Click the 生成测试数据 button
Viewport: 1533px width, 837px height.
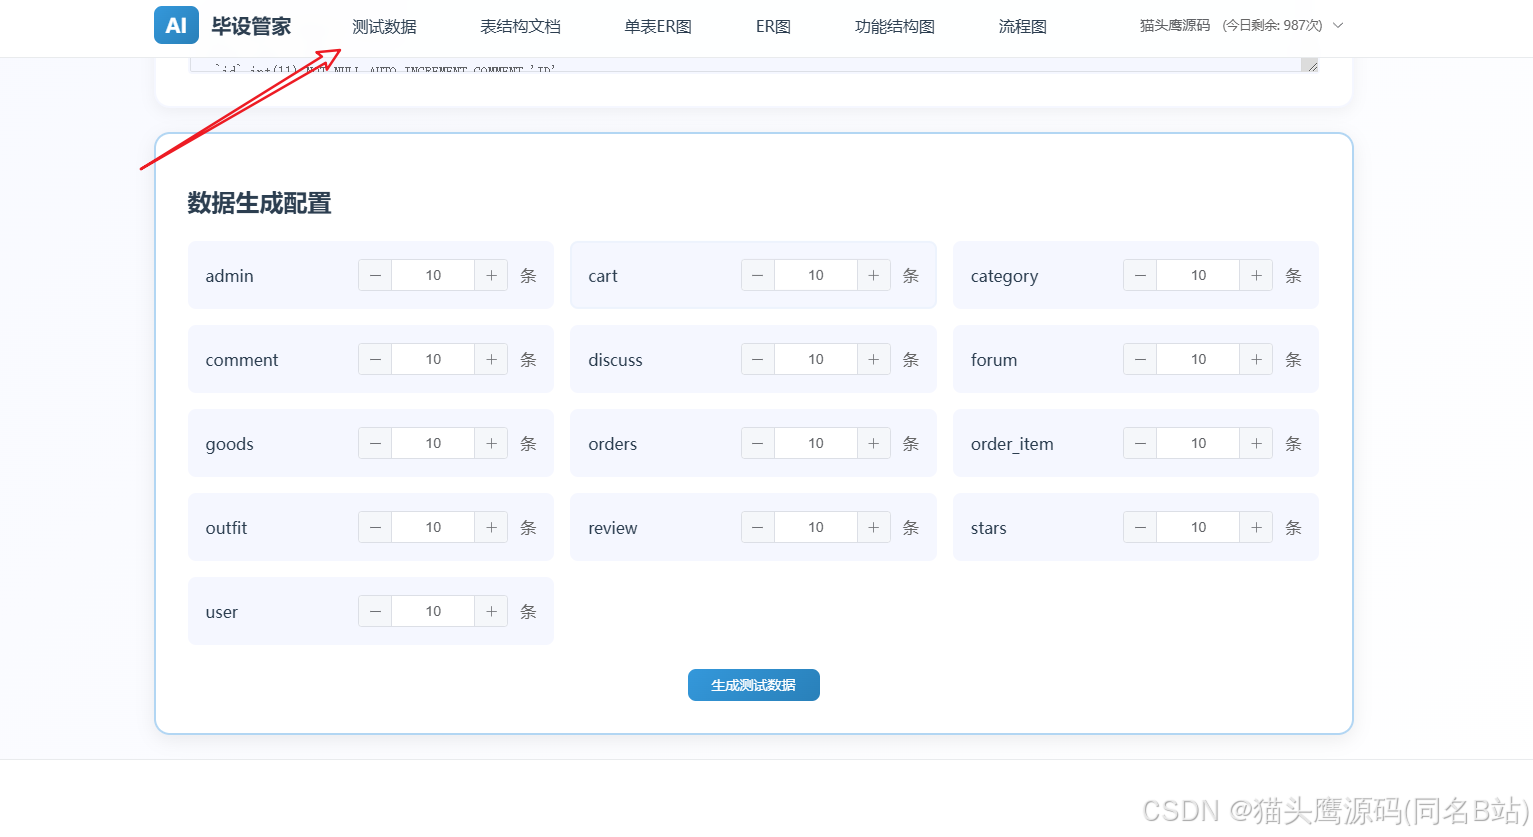754,685
